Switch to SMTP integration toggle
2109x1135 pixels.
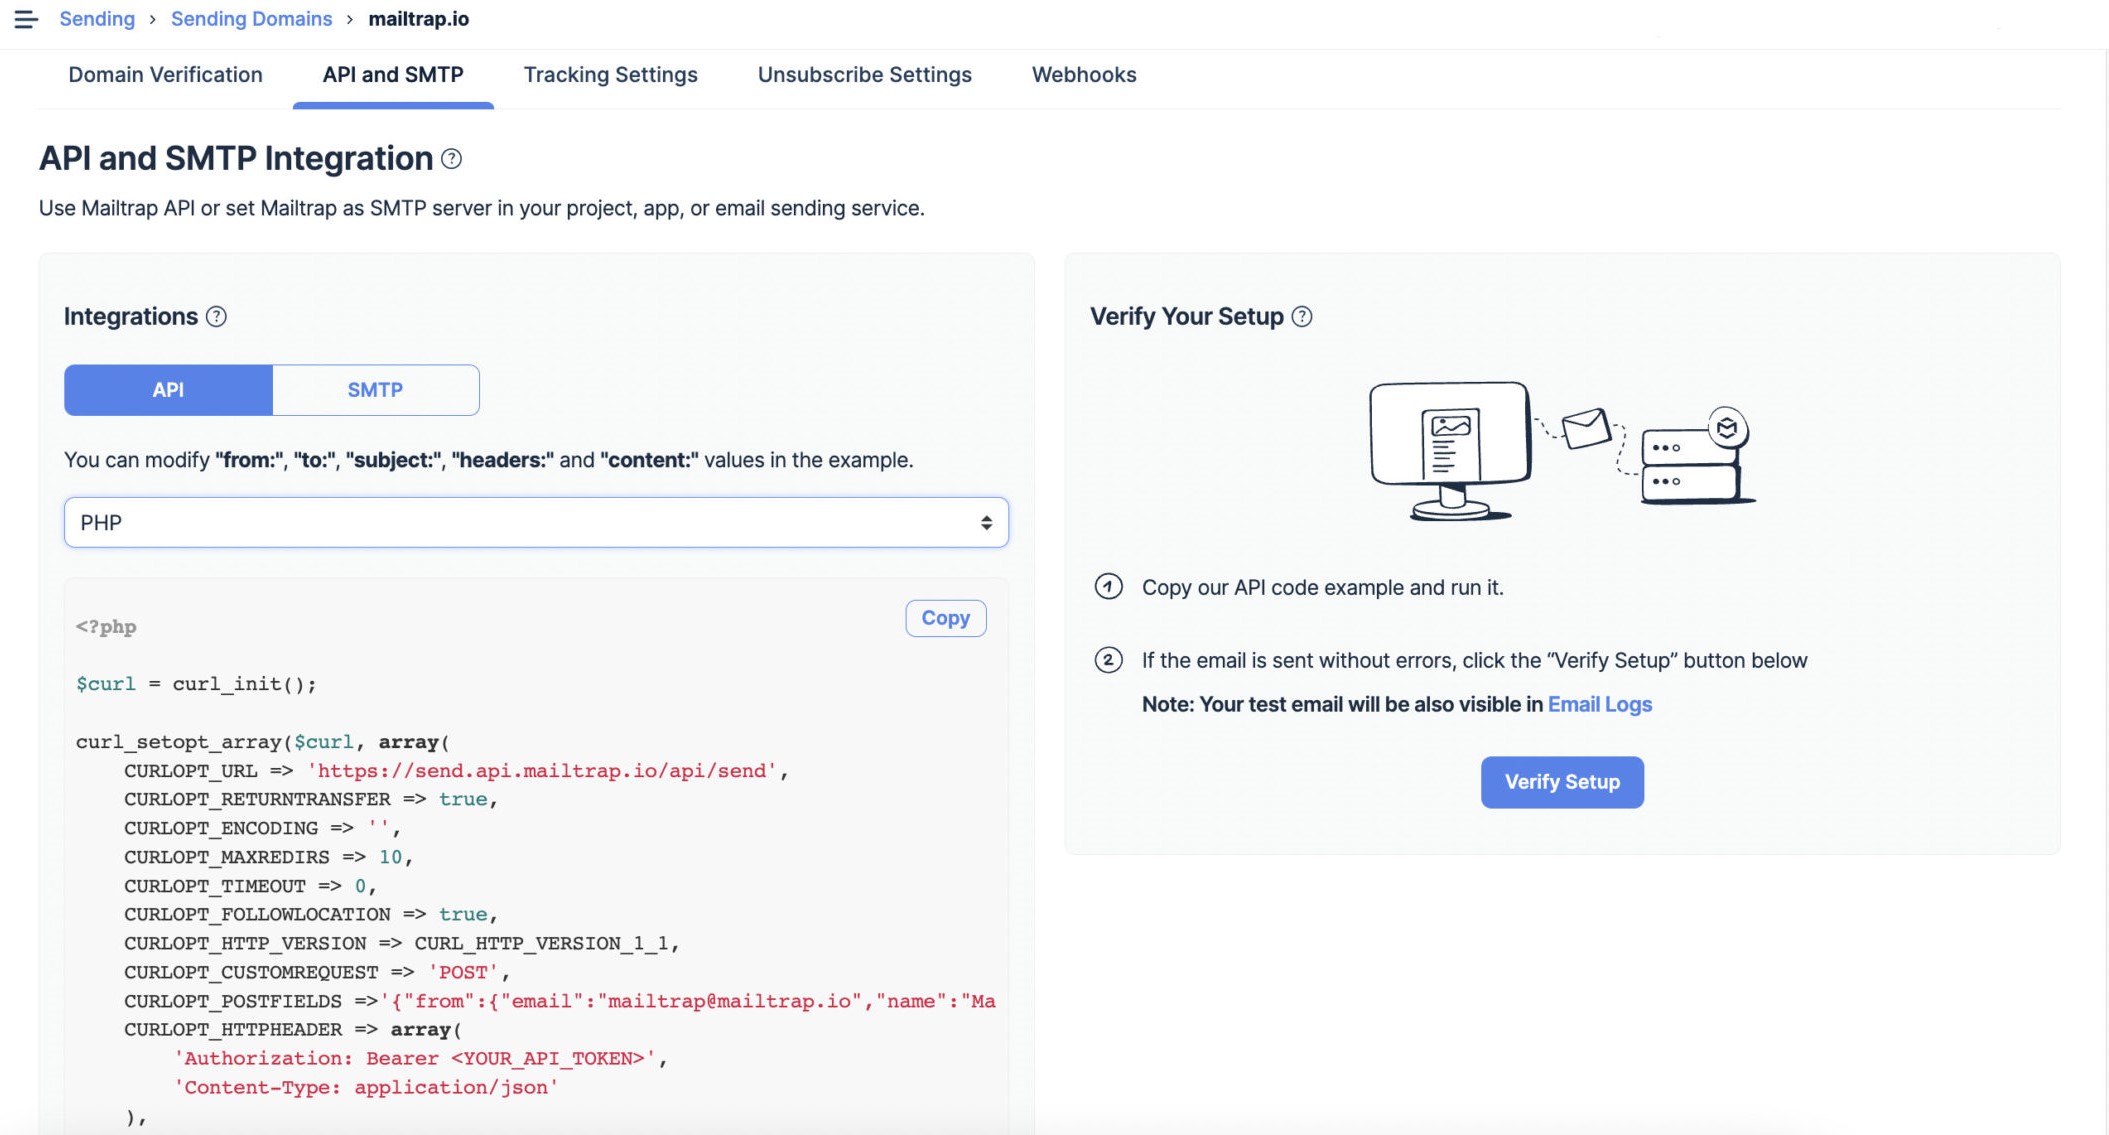pos(375,390)
